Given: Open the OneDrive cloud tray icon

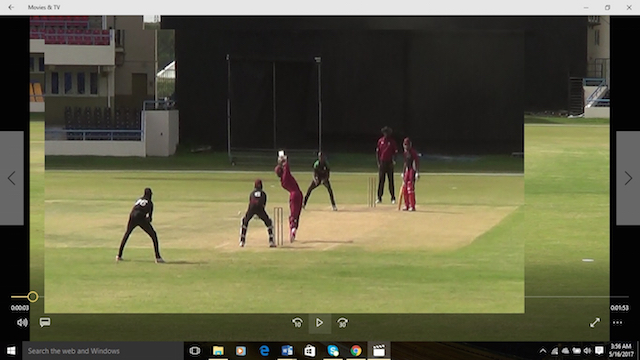Looking at the screenshot, I should coord(566,351).
